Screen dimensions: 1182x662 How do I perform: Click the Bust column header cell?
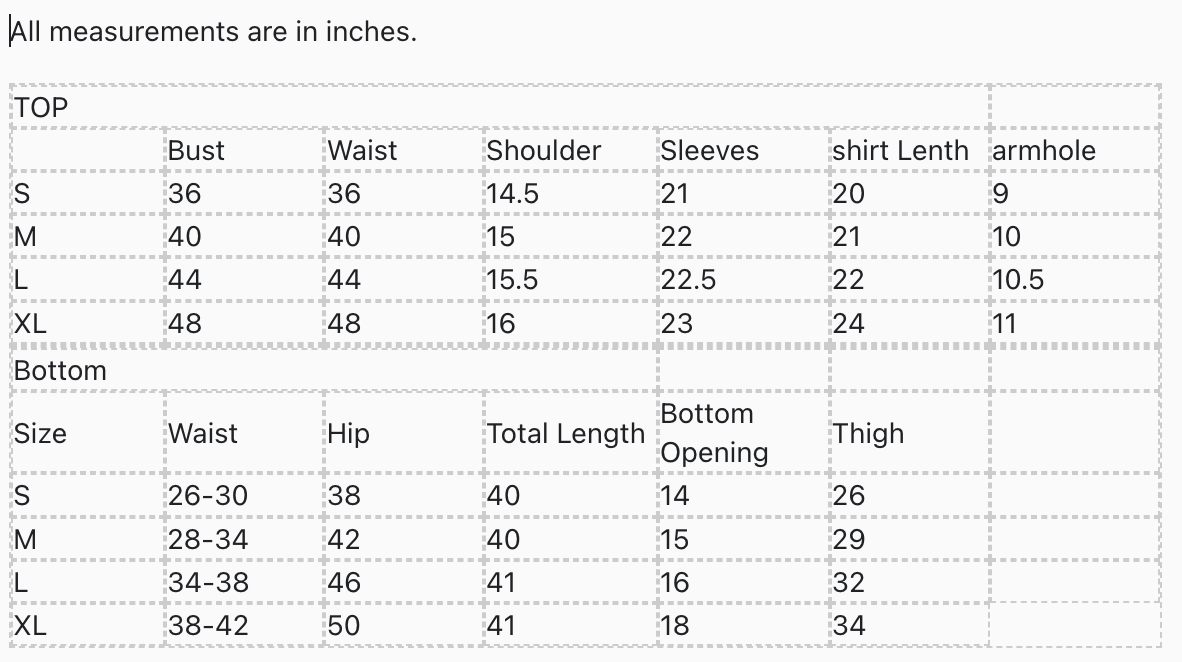(196, 151)
